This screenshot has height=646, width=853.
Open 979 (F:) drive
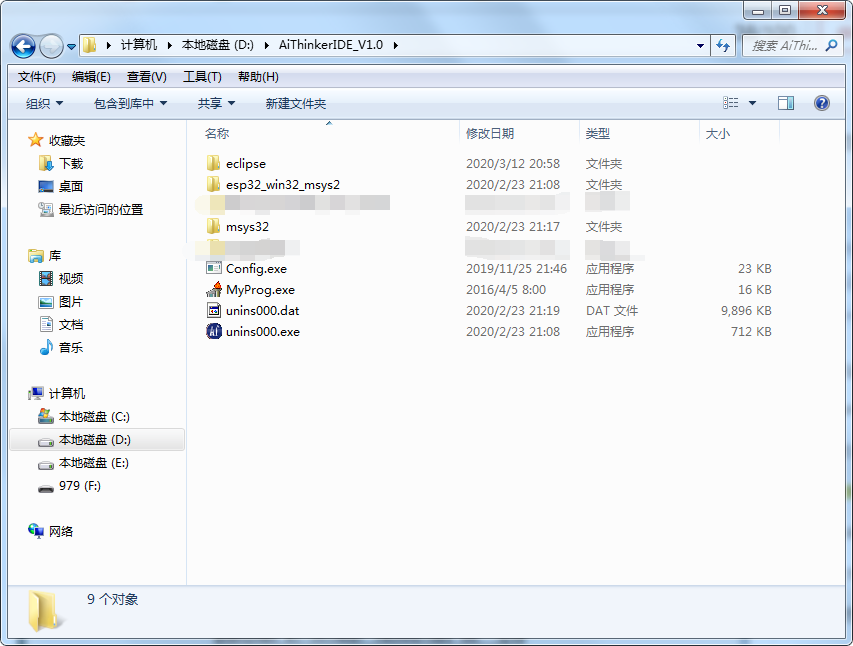[x=79, y=485]
